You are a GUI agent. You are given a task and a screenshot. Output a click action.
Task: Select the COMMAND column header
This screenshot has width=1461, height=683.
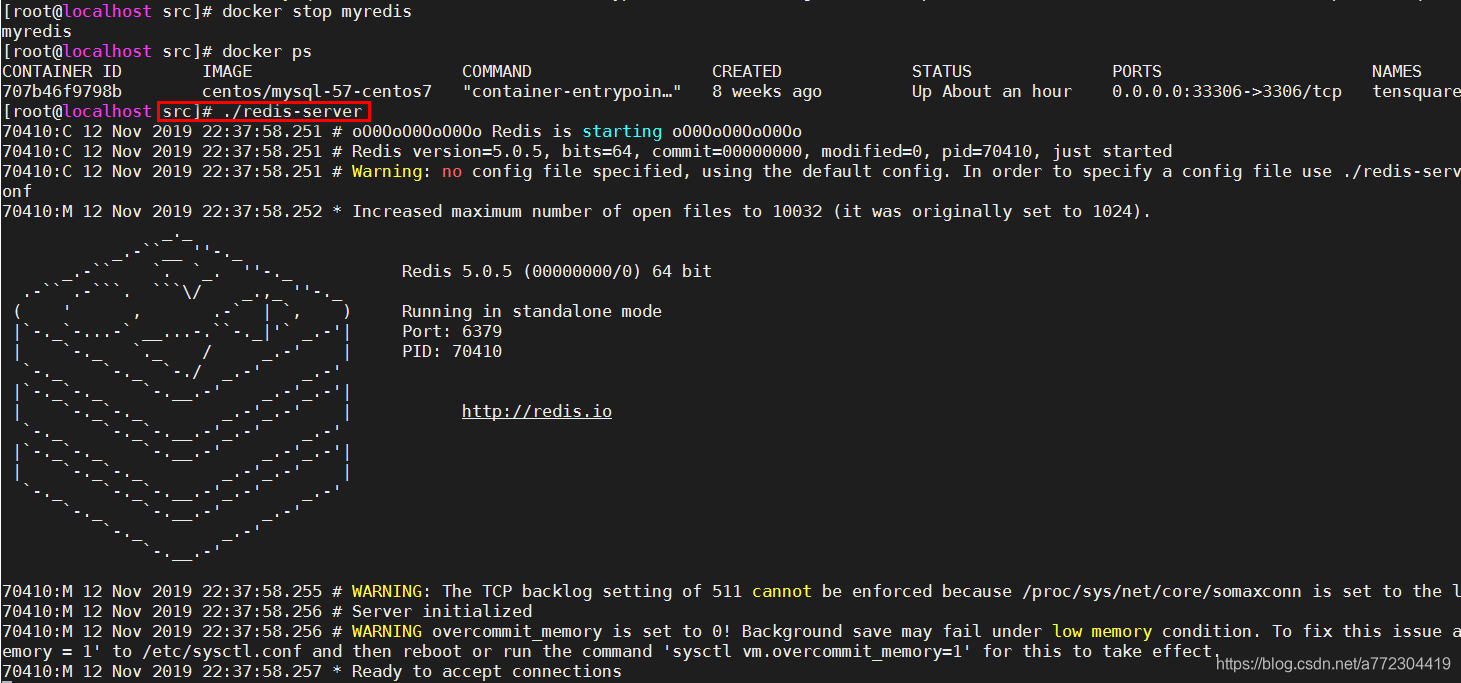click(497, 71)
